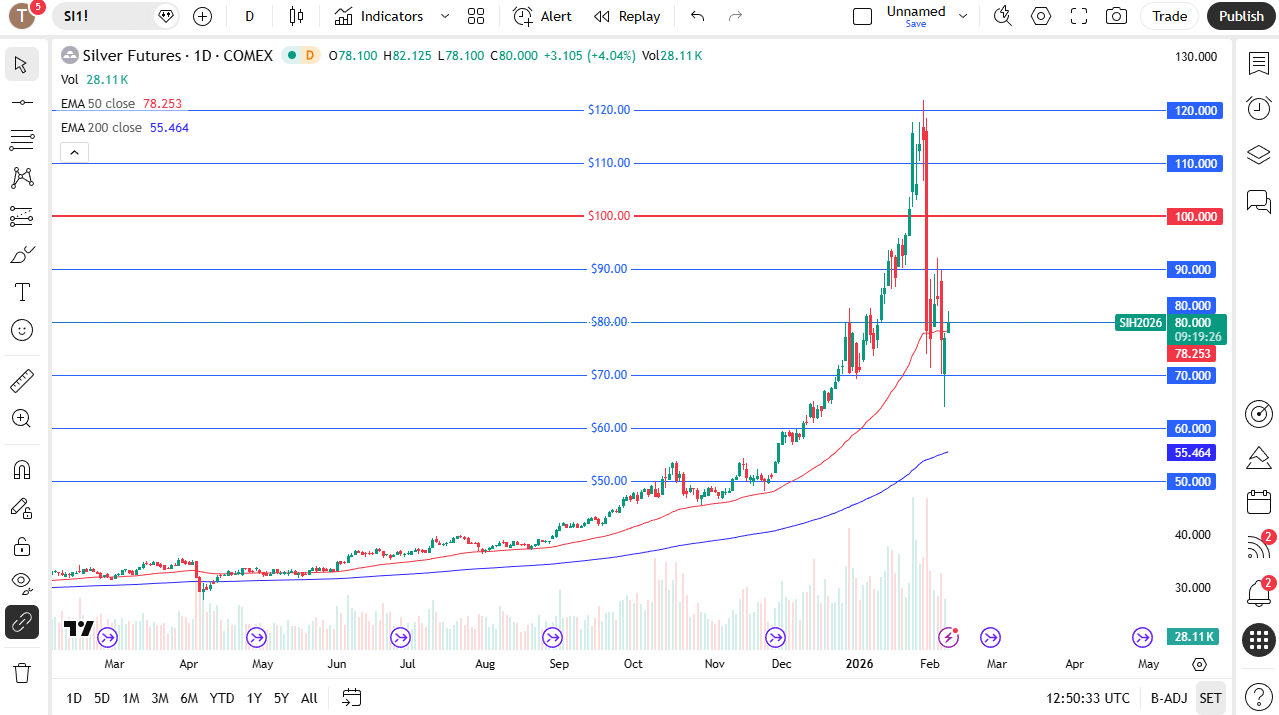Select the brush drawing tool
Image resolution: width=1279 pixels, height=715 pixels.
pyautogui.click(x=21, y=254)
